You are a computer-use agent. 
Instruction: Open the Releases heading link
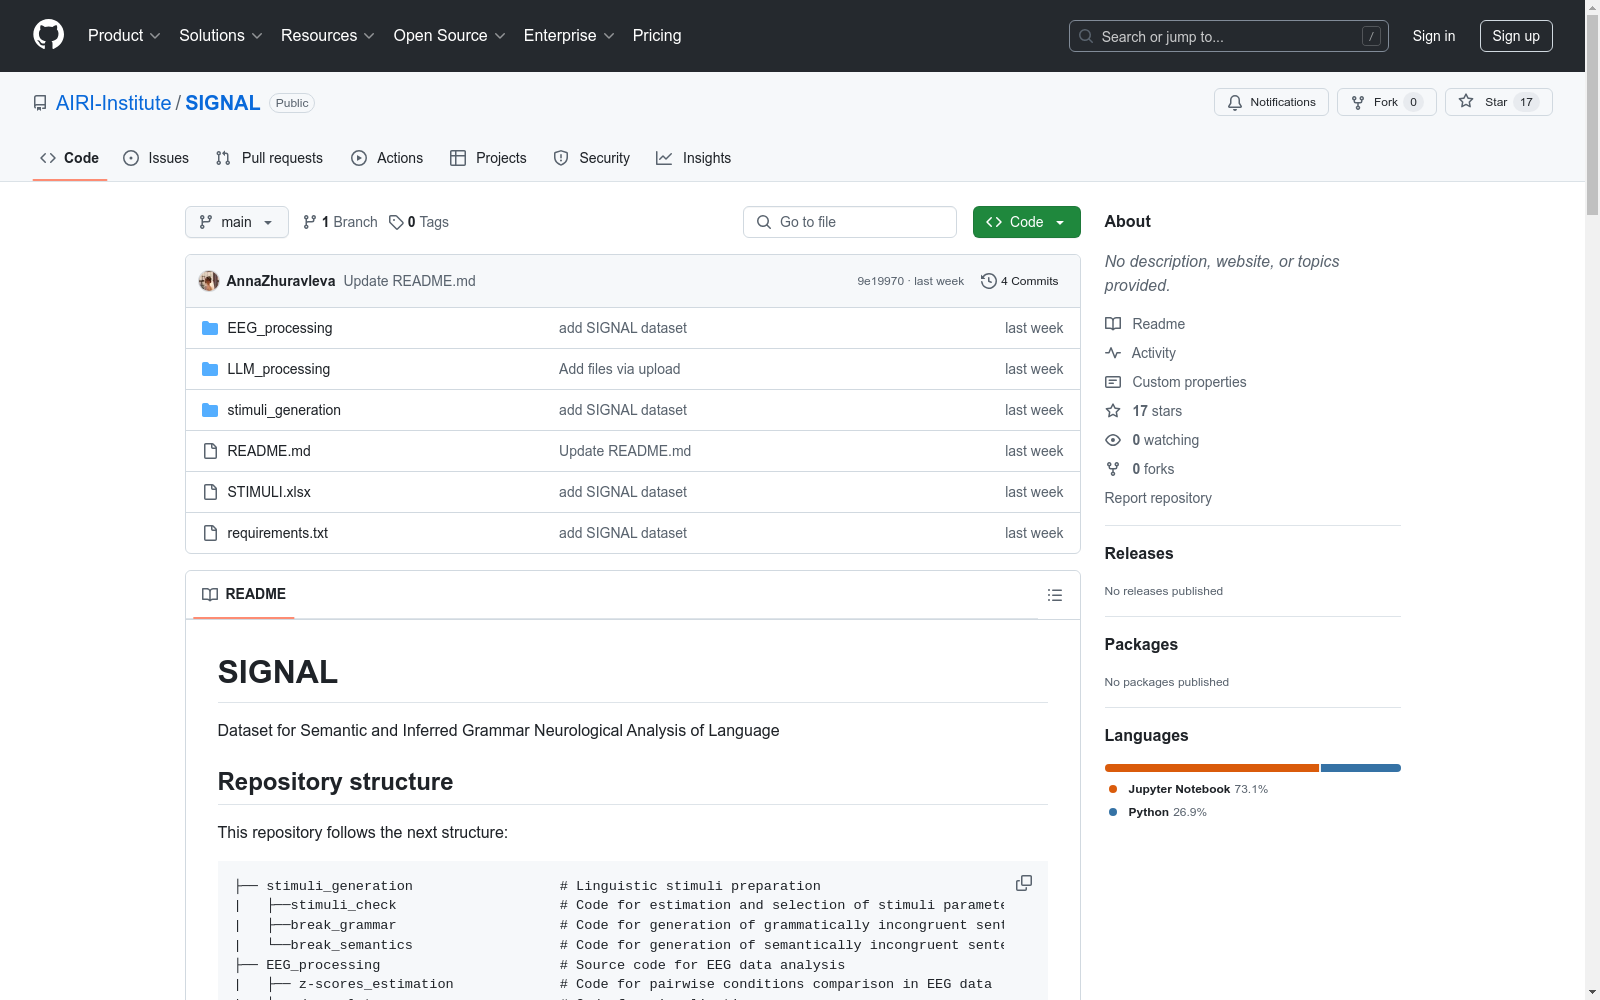tap(1139, 553)
